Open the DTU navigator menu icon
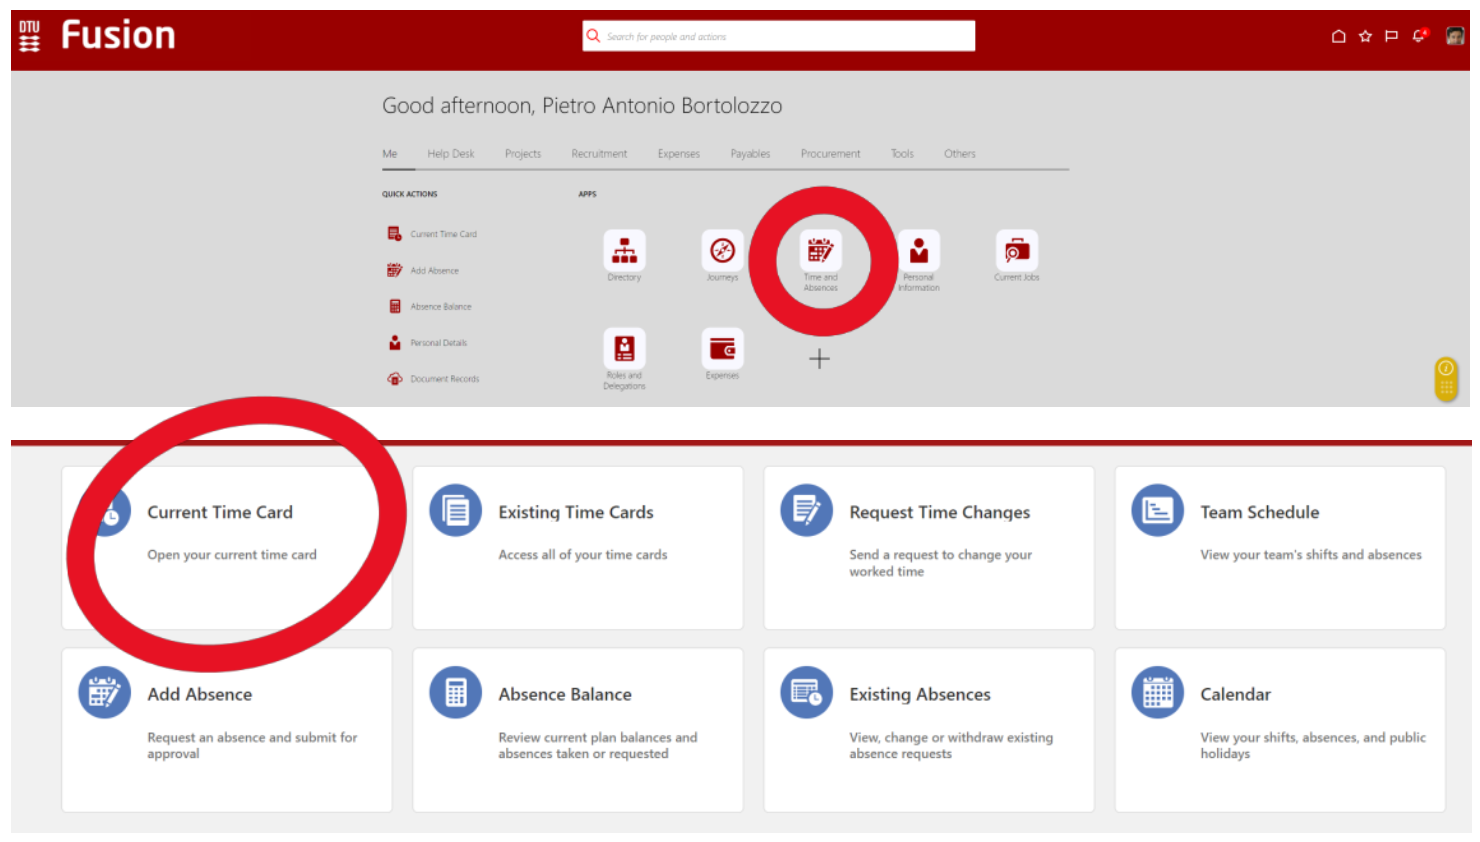 [30, 36]
